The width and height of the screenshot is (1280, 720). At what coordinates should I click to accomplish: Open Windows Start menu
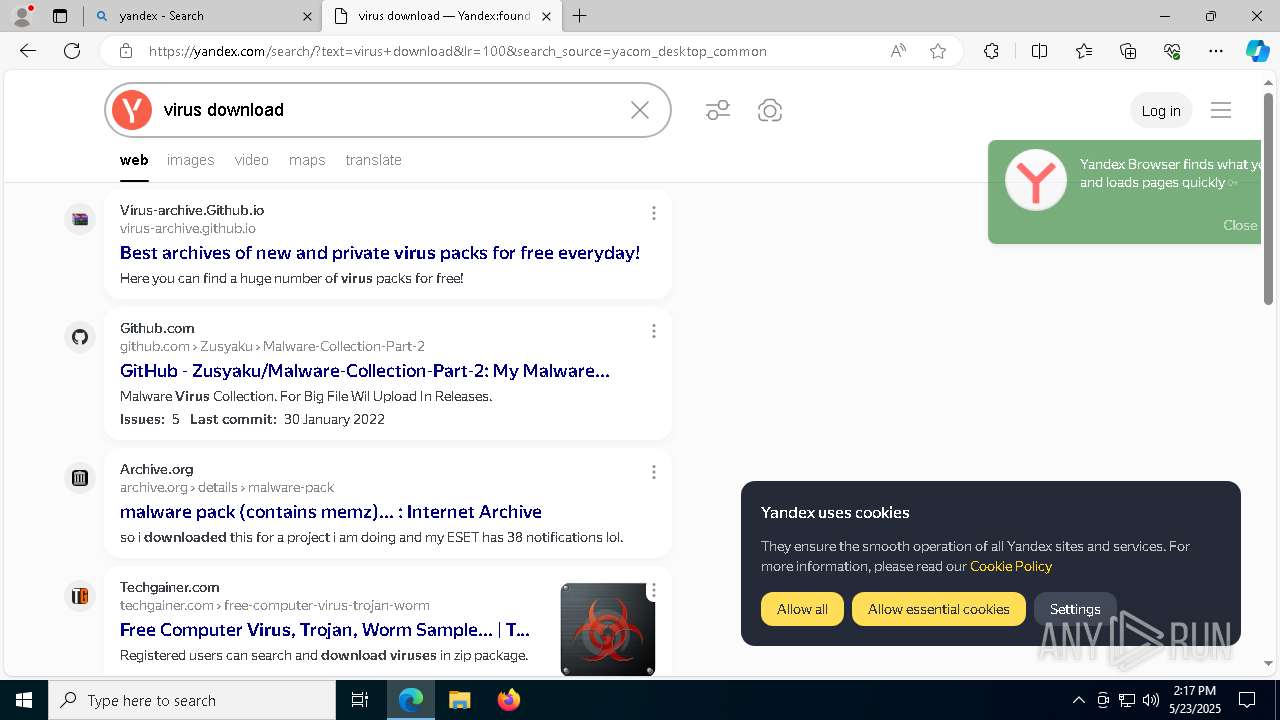click(x=24, y=700)
